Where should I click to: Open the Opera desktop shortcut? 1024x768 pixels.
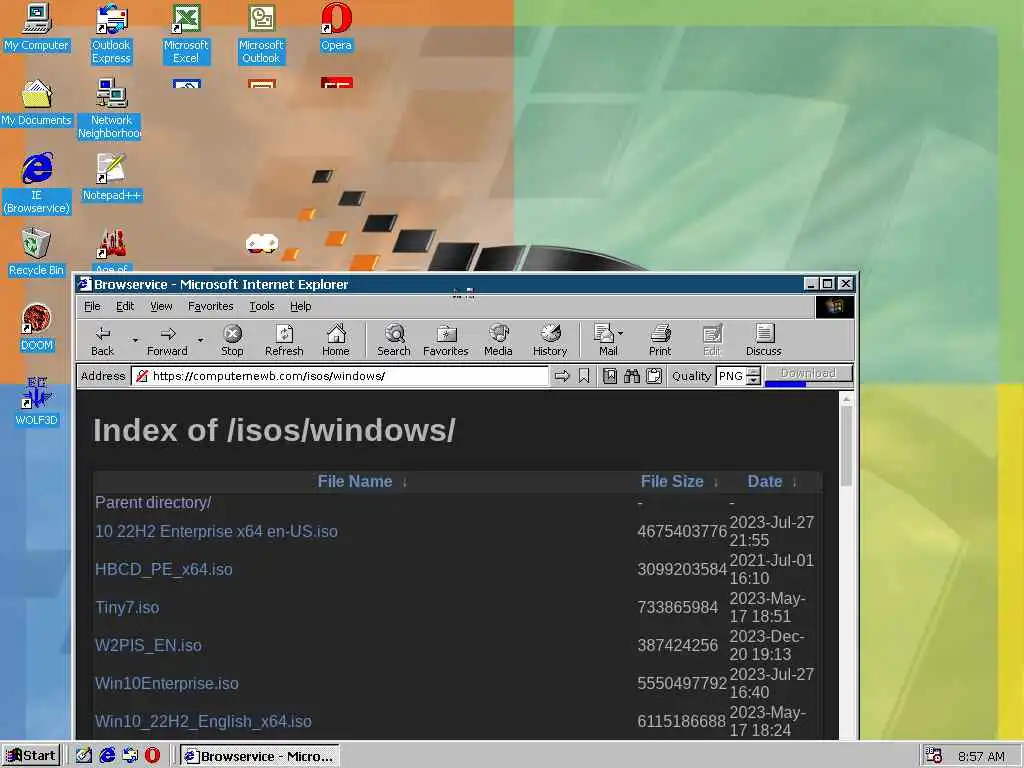click(336, 27)
